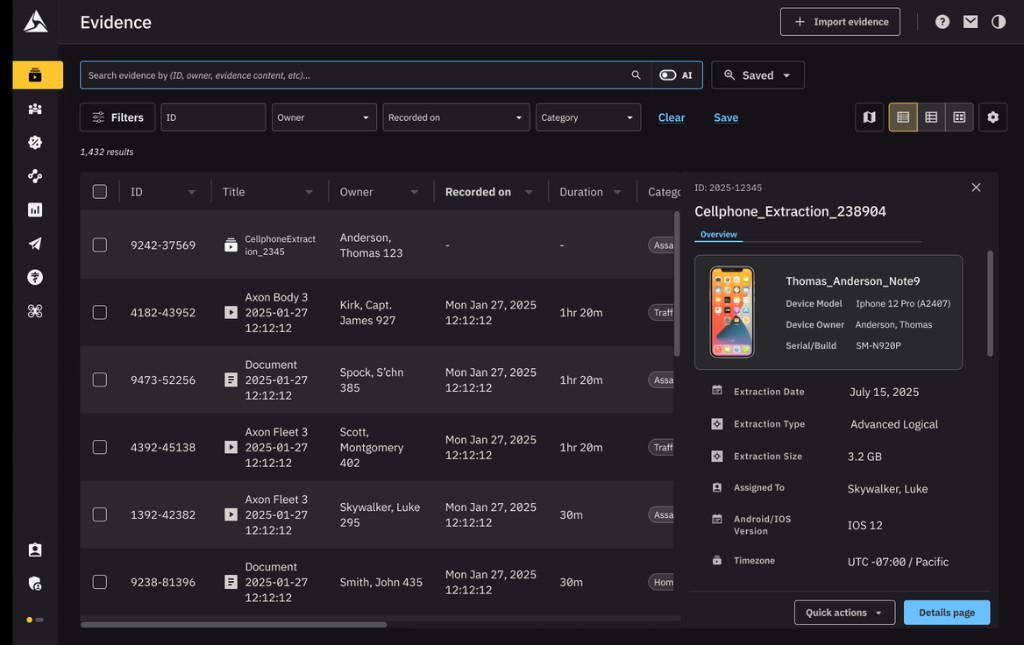Click the help question mark icon
1024x645 pixels.
pos(942,22)
